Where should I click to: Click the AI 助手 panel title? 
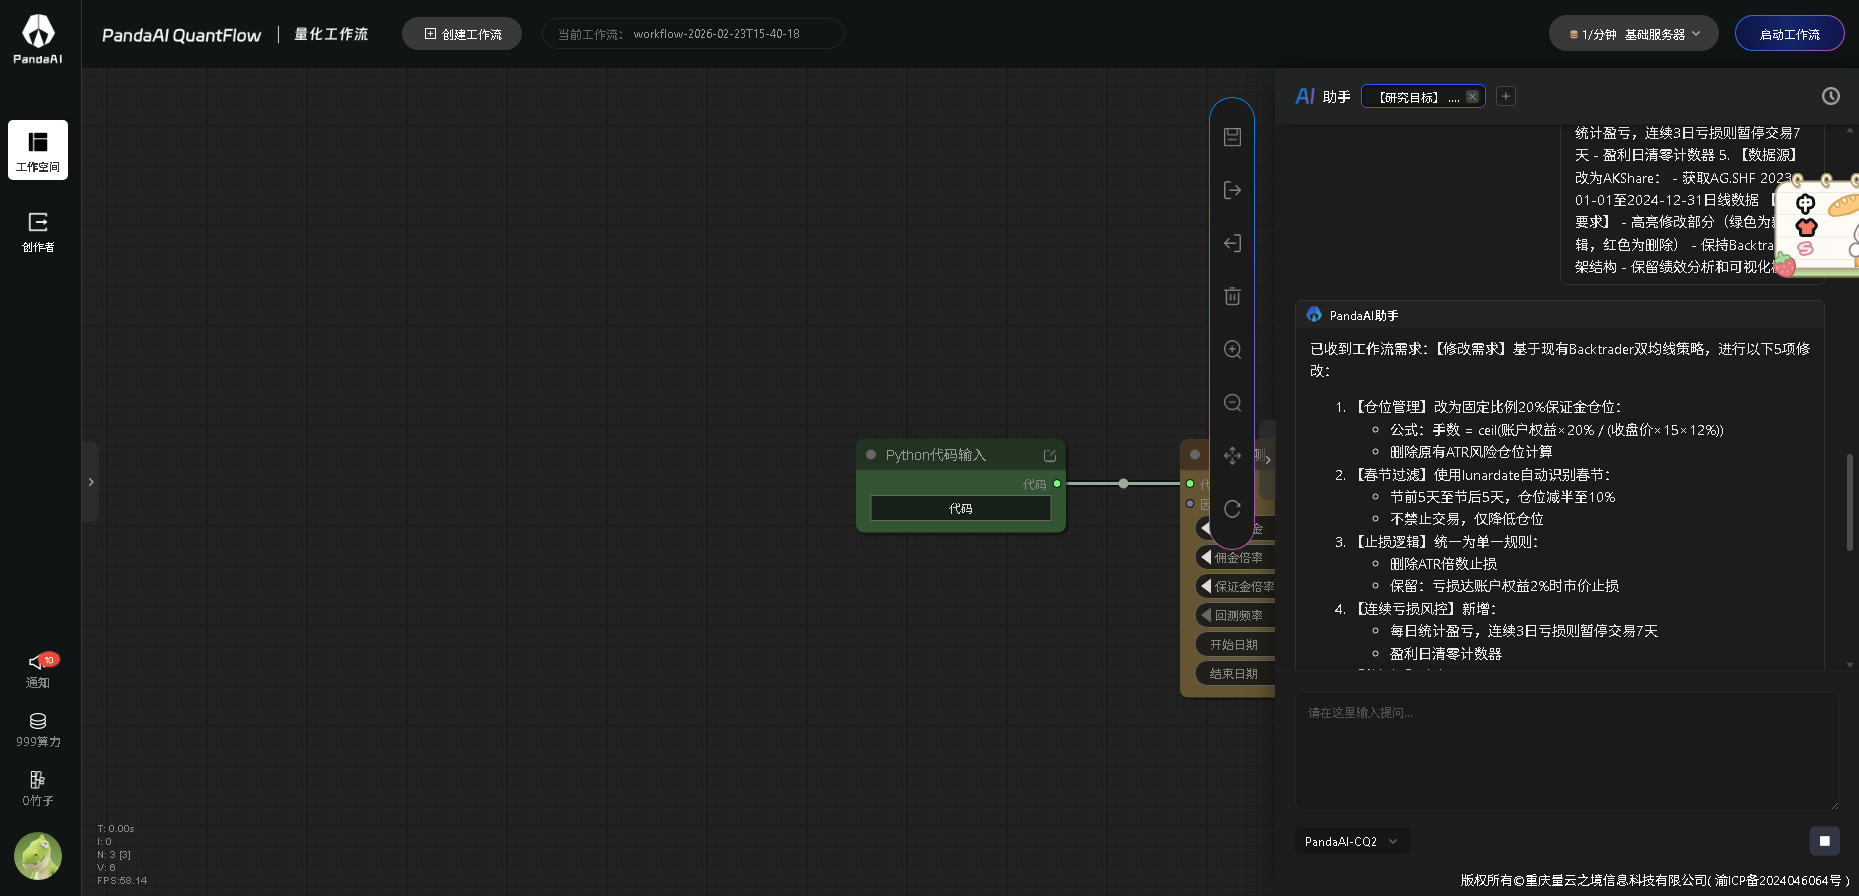tap(1323, 96)
